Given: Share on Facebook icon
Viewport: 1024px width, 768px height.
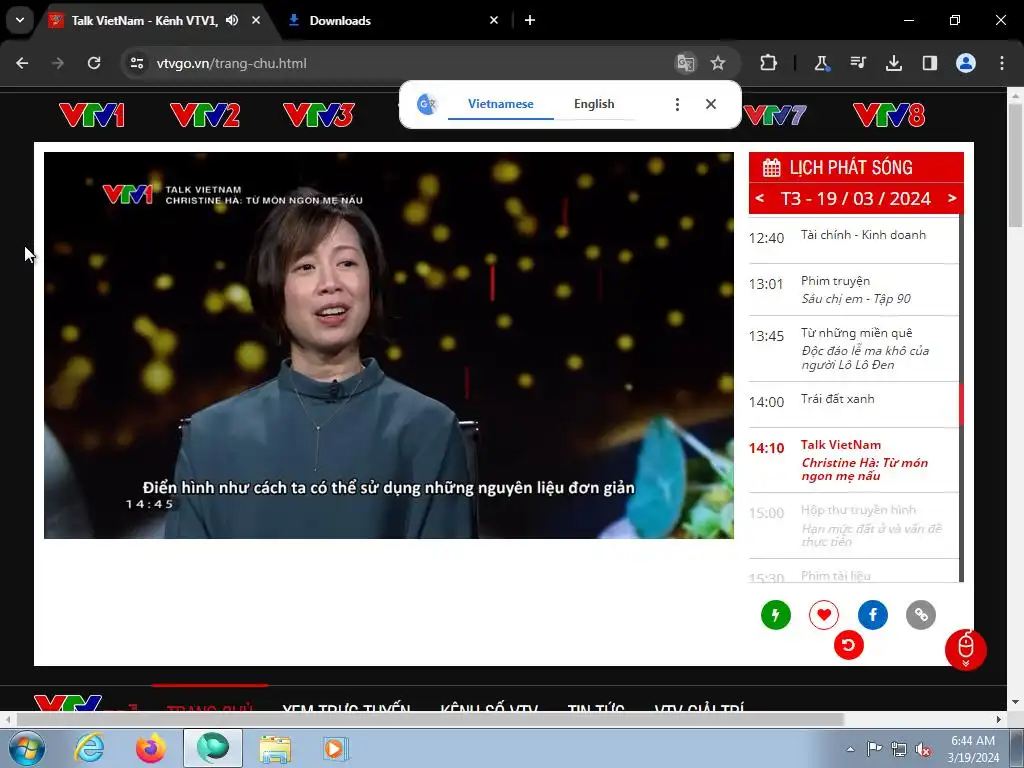Looking at the screenshot, I should pos(872,615).
